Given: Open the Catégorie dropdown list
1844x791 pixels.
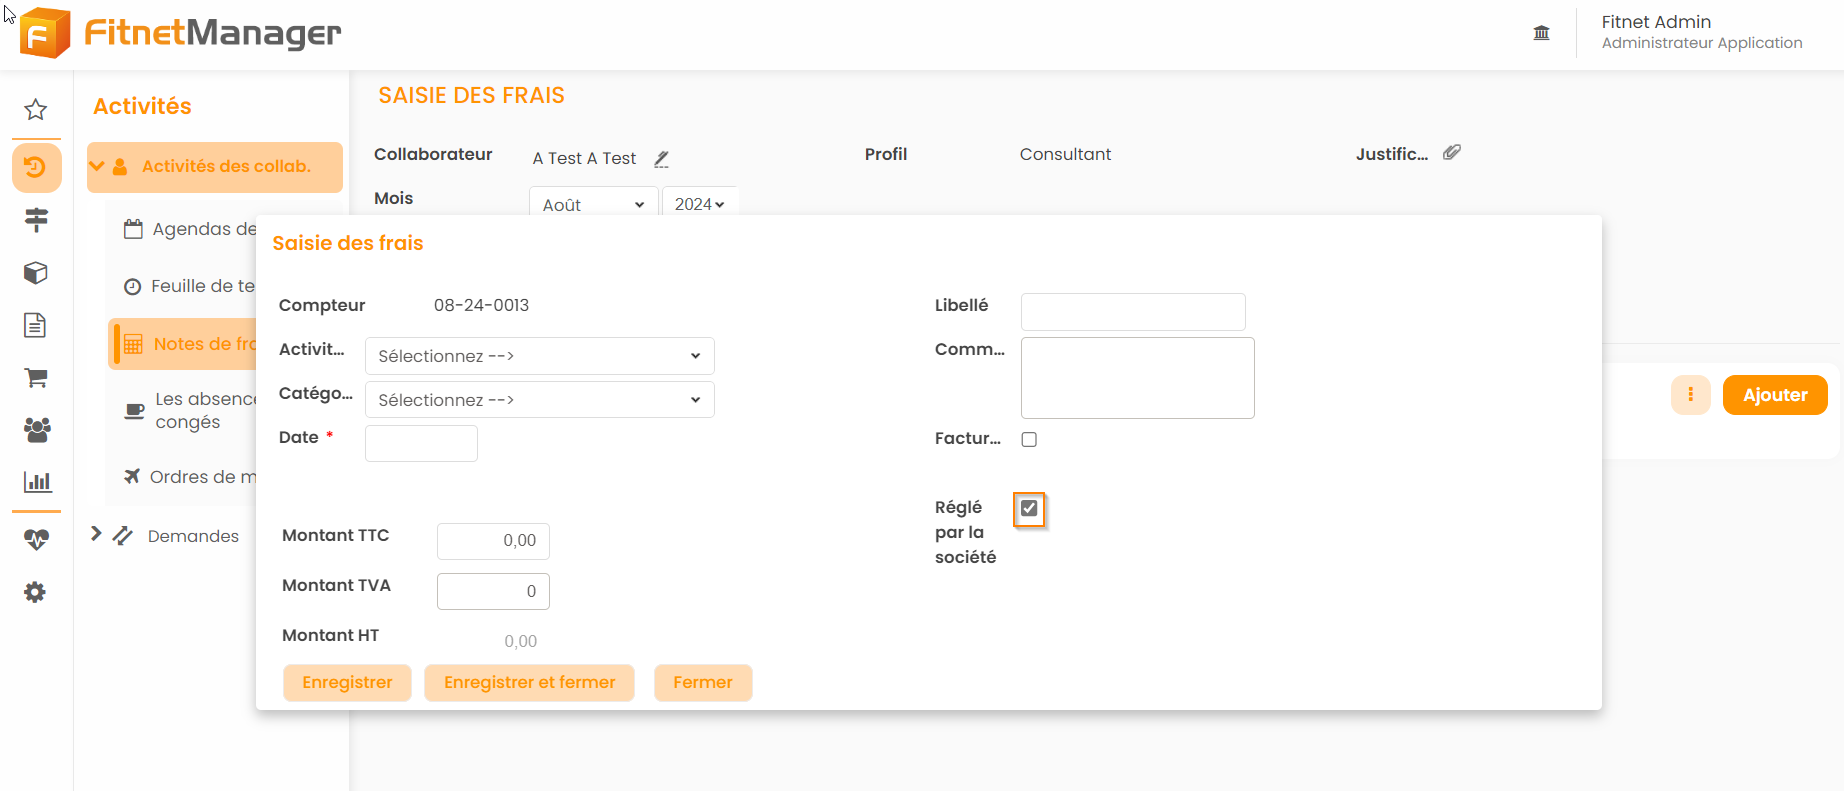Looking at the screenshot, I should point(539,400).
